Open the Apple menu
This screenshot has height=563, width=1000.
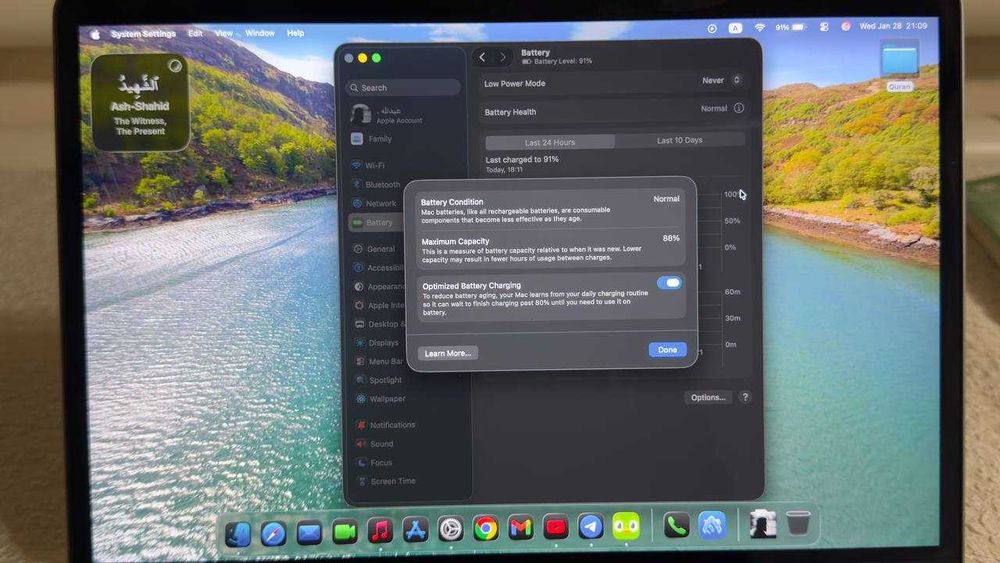[x=95, y=34]
